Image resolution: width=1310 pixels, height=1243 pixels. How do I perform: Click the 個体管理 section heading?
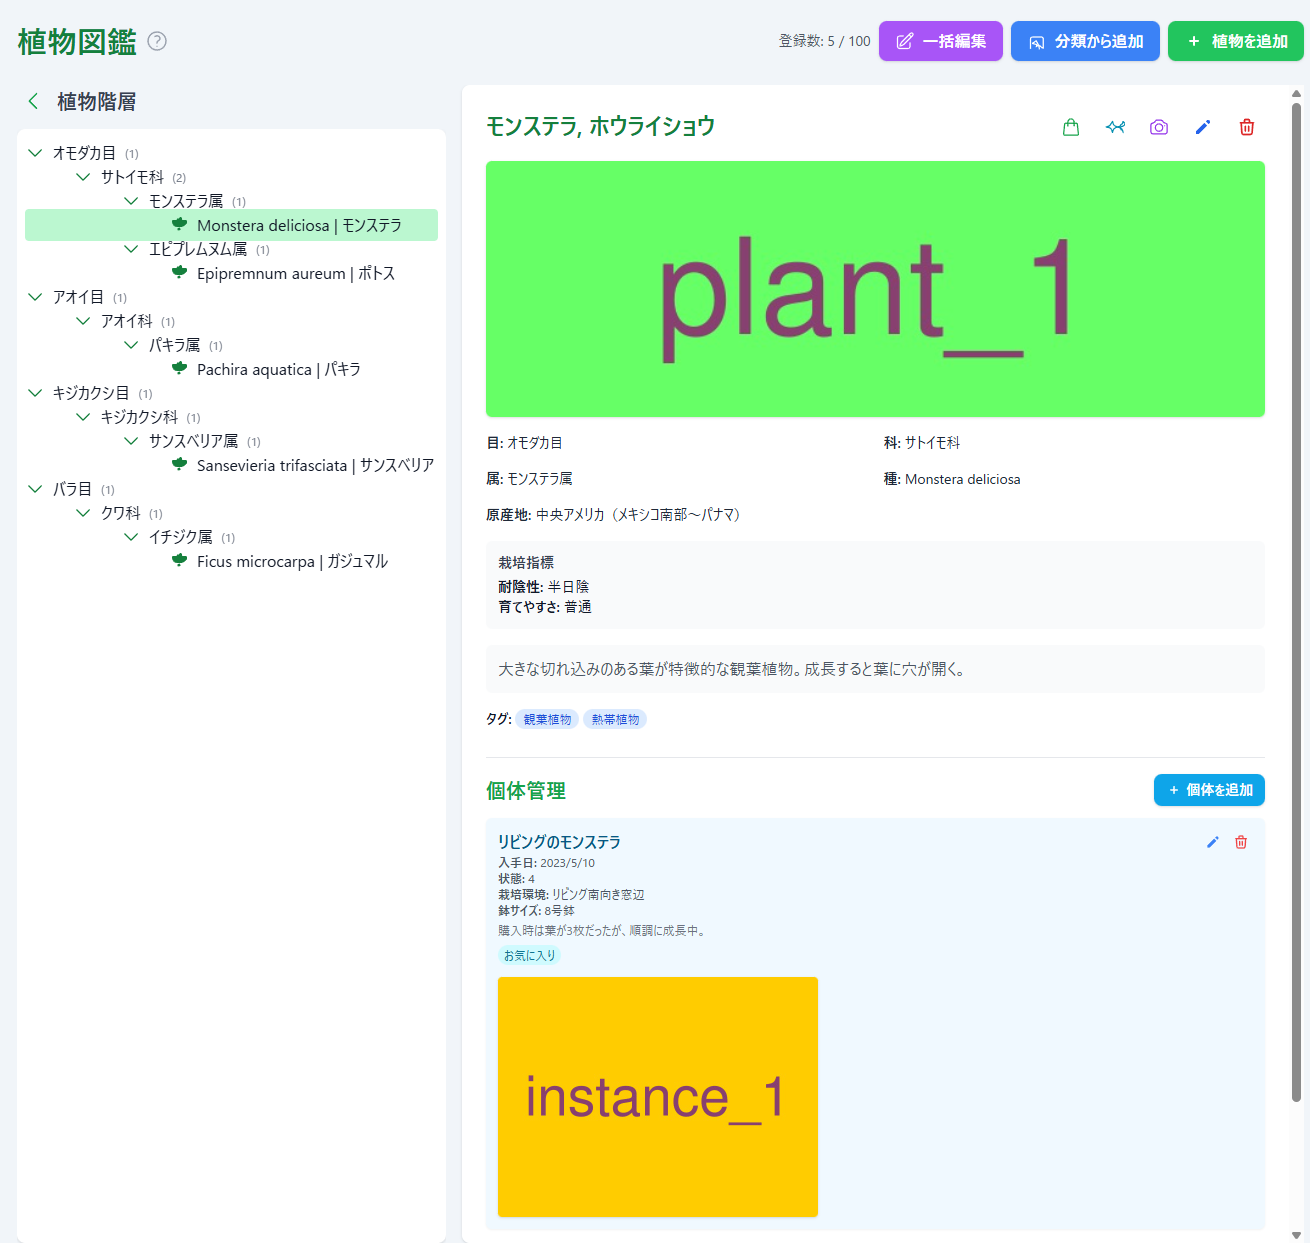pyautogui.click(x=526, y=790)
